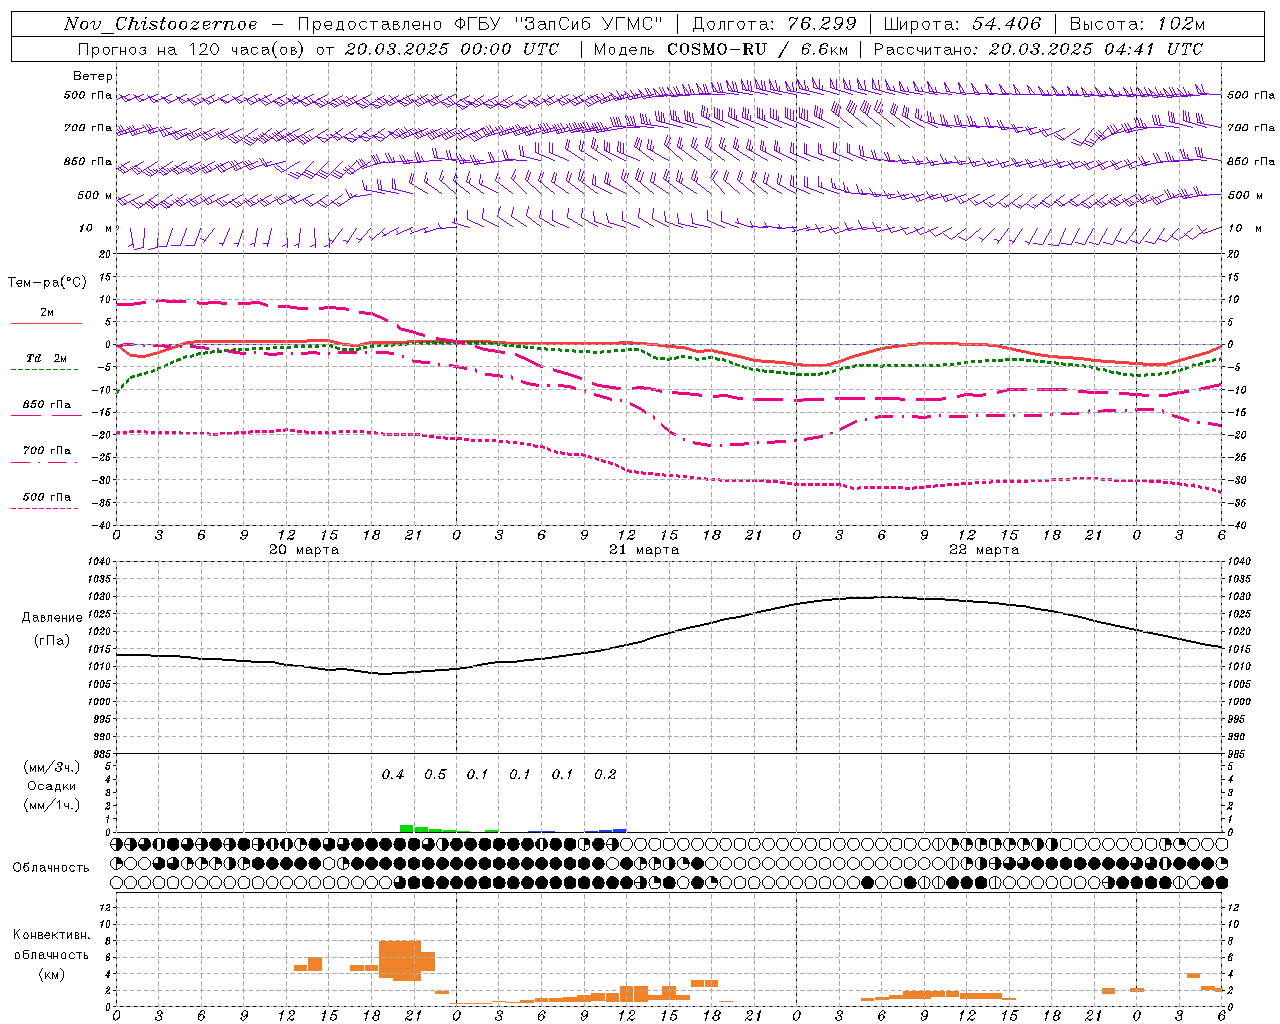This screenshot has width=1280, height=1024.
Task: Click the '21 марта' date label
Action: point(644,549)
